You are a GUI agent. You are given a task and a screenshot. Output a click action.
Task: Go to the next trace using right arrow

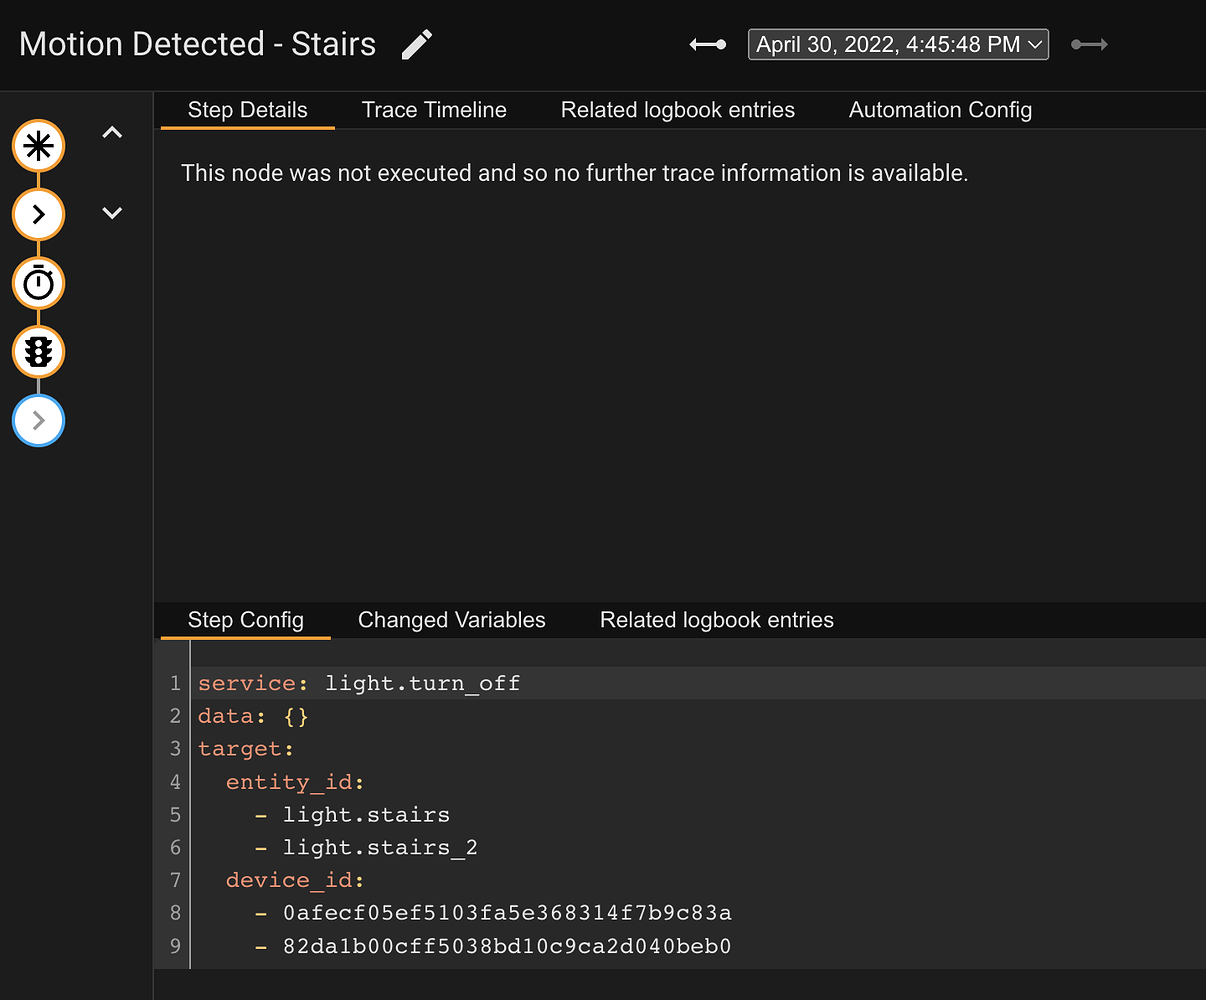[1089, 45]
